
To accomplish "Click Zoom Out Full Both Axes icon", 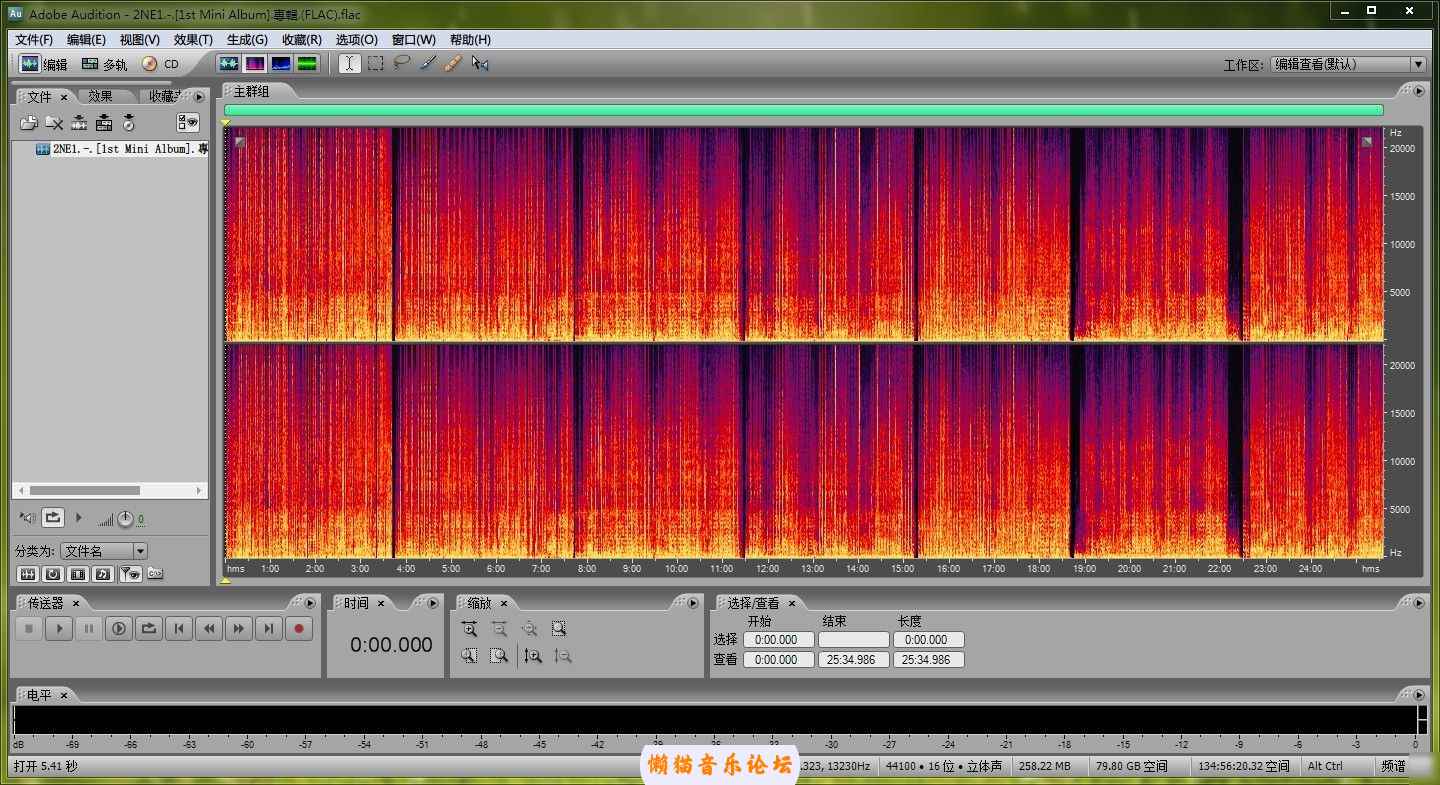I will (529, 629).
